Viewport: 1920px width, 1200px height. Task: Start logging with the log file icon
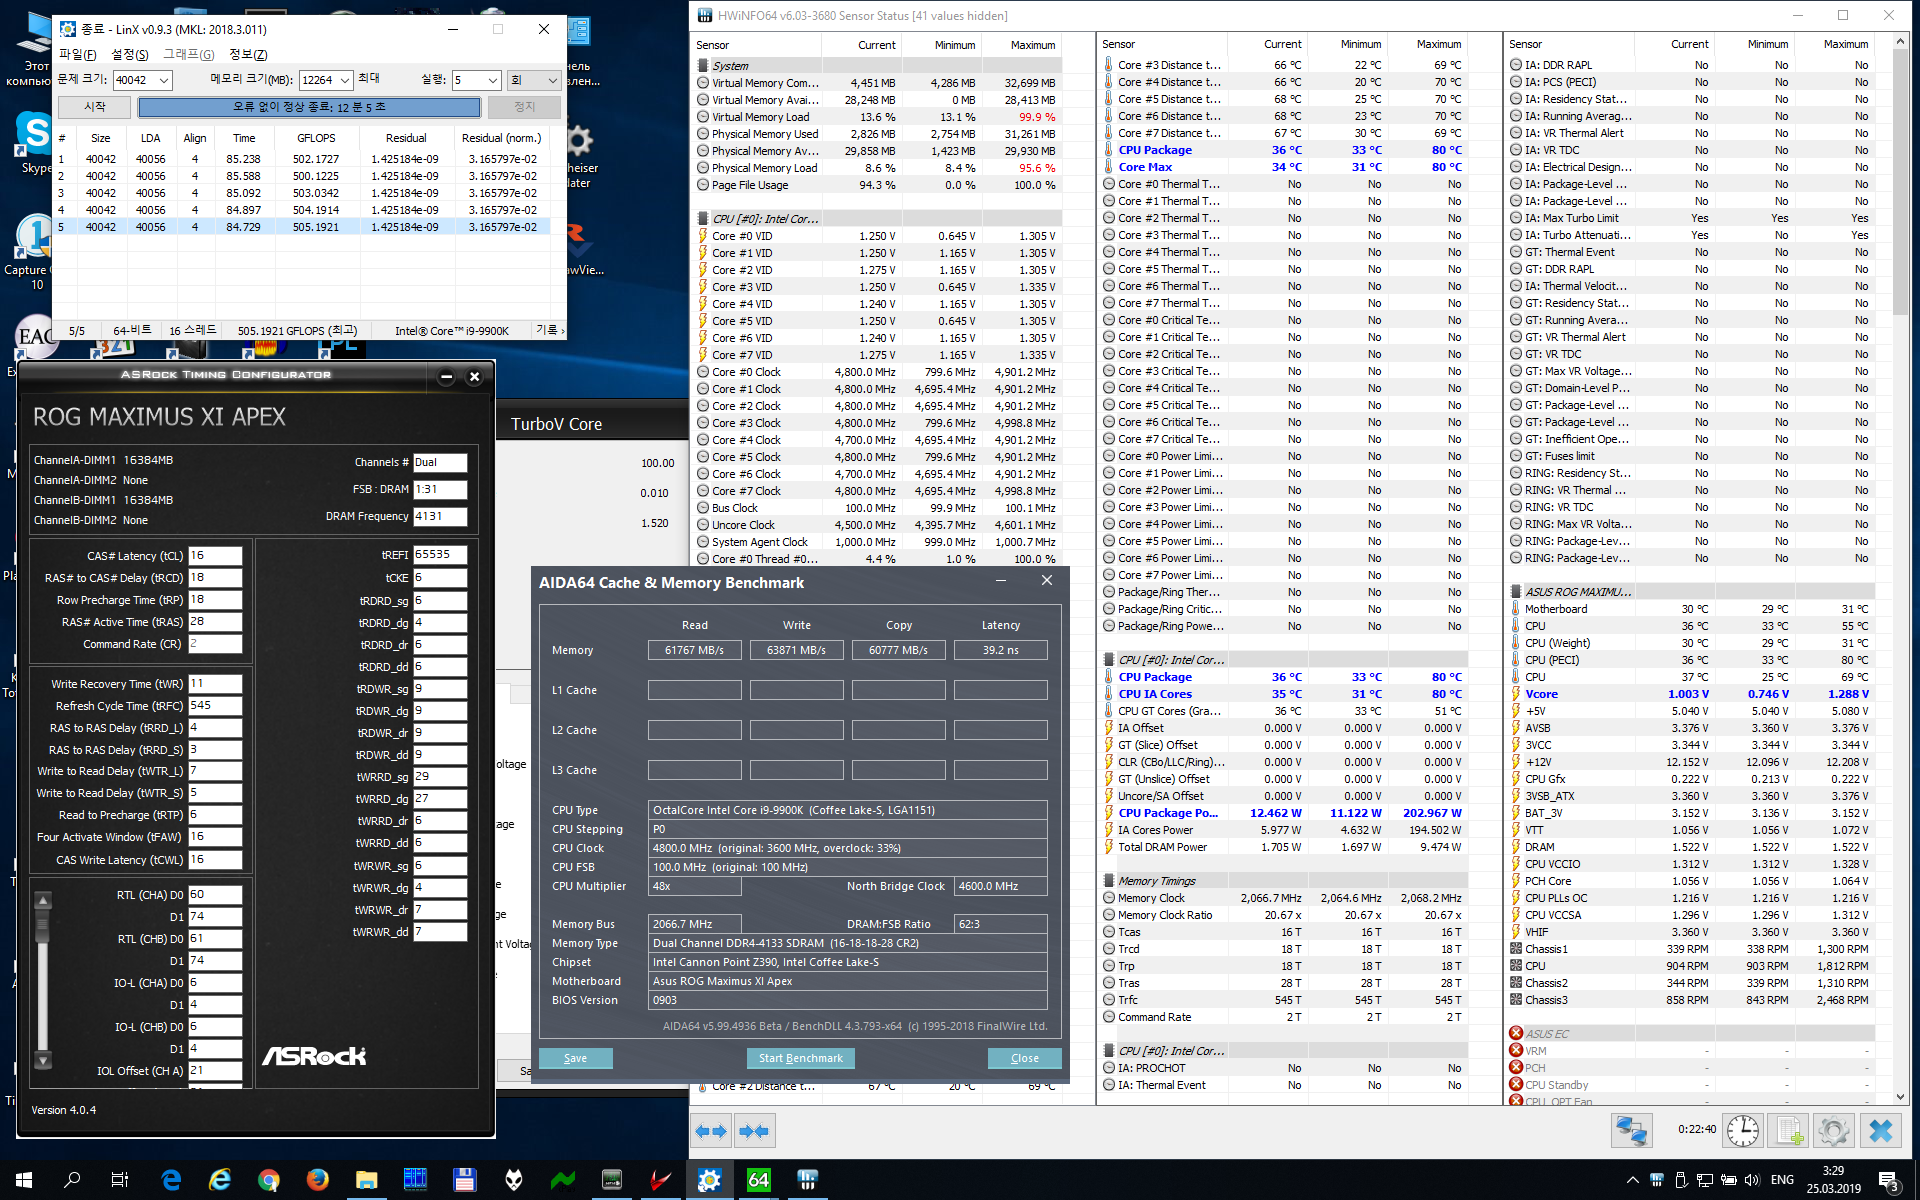pyautogui.click(x=1789, y=1131)
